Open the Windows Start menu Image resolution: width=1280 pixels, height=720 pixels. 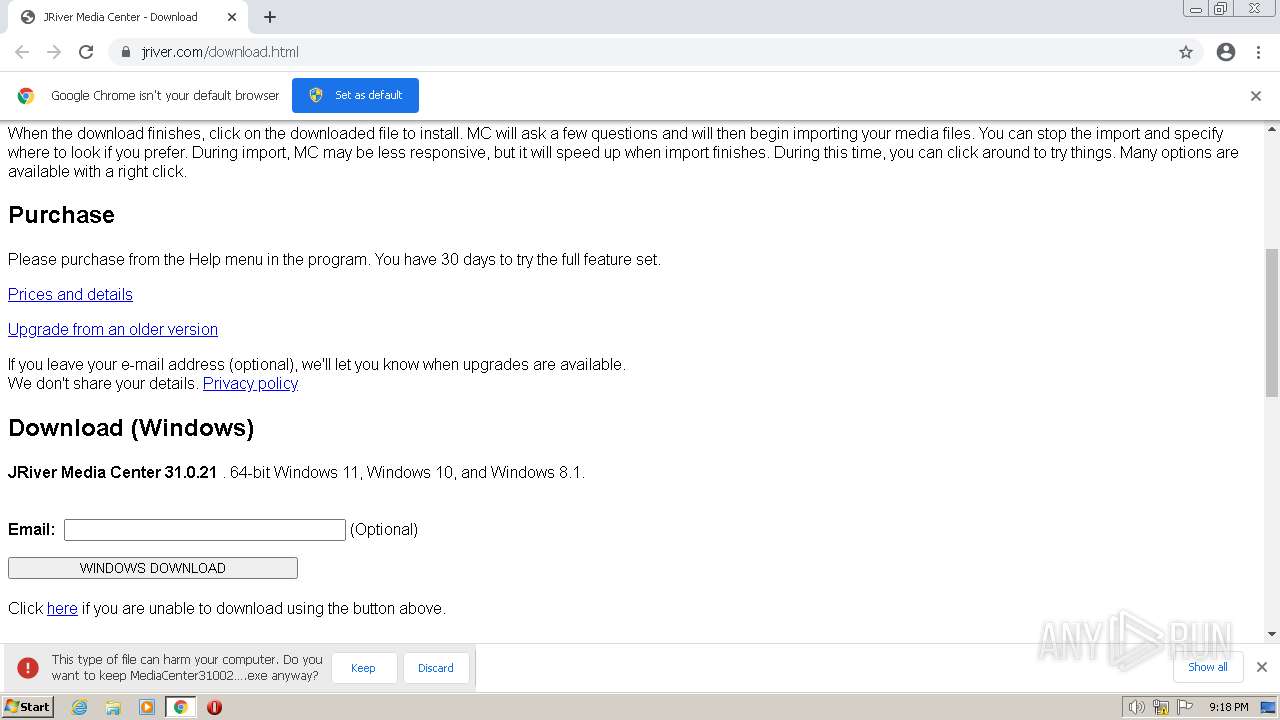[x=27, y=707]
